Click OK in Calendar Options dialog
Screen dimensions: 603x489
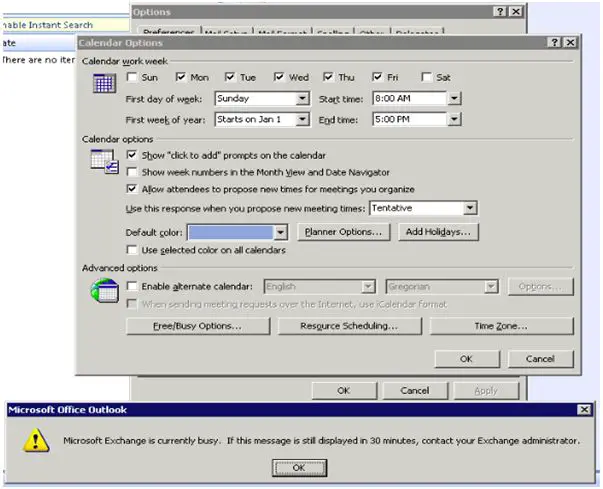[x=466, y=359]
